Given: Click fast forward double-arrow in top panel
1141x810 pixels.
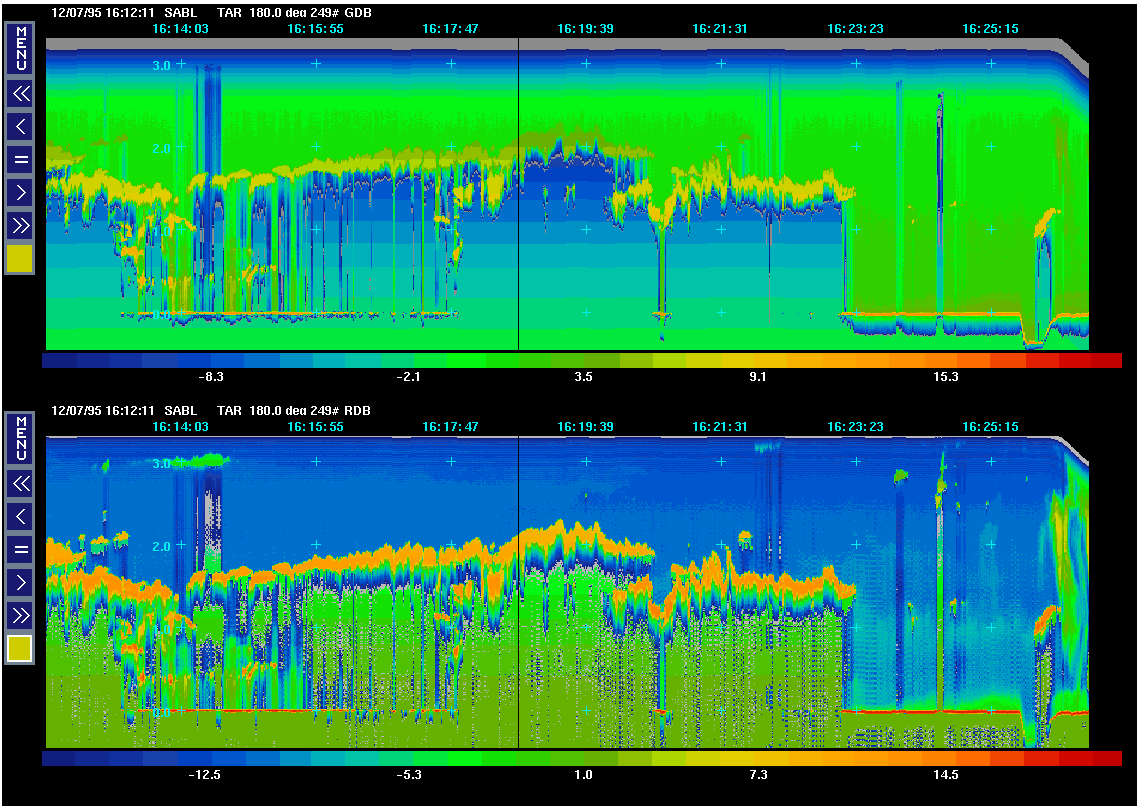Looking at the screenshot, I should (x=20, y=225).
